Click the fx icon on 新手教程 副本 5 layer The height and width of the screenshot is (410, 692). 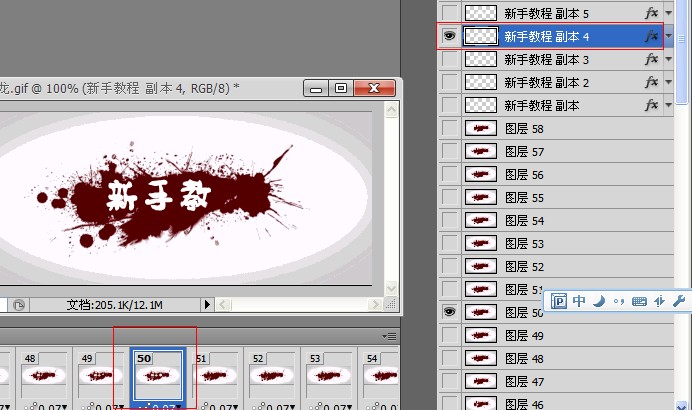(651, 13)
